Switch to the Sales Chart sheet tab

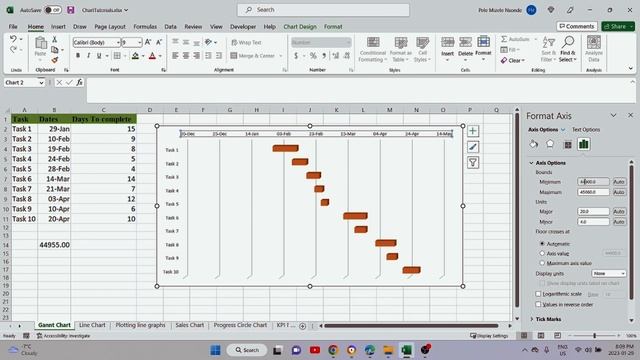pos(189,325)
